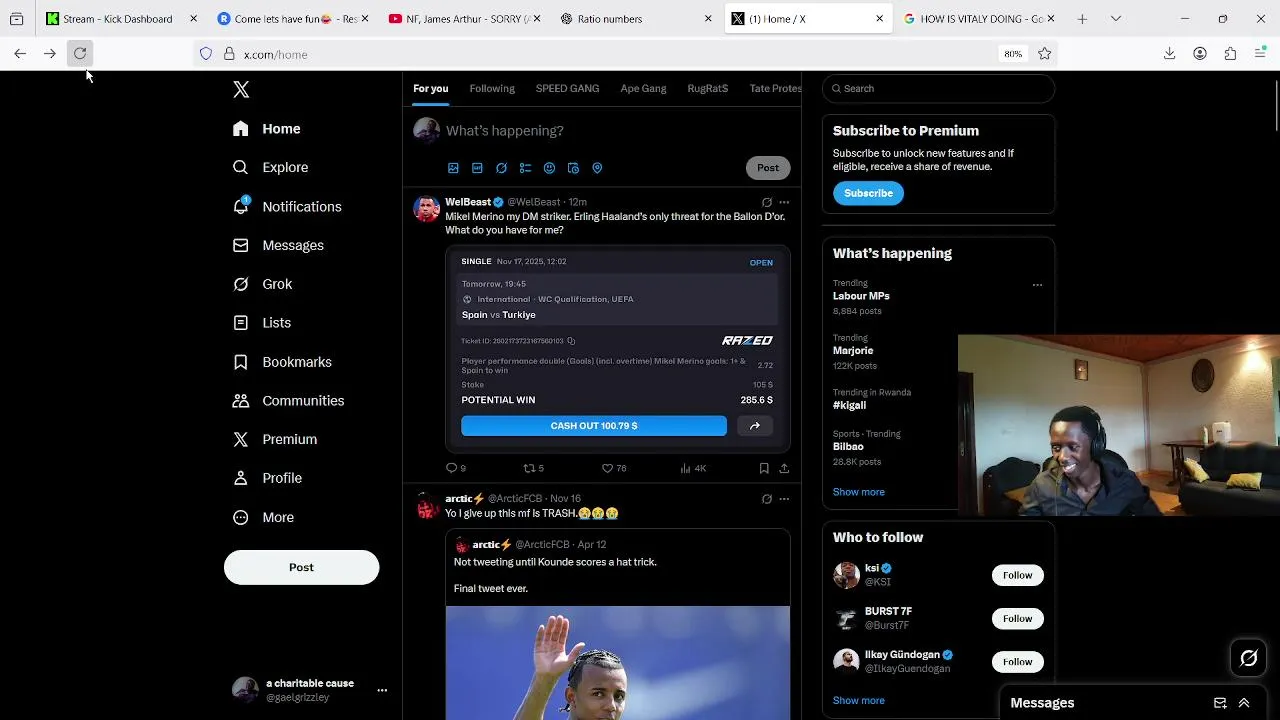Reply to the WelBeast post
Screen dimensions: 1280x720
click(456, 468)
